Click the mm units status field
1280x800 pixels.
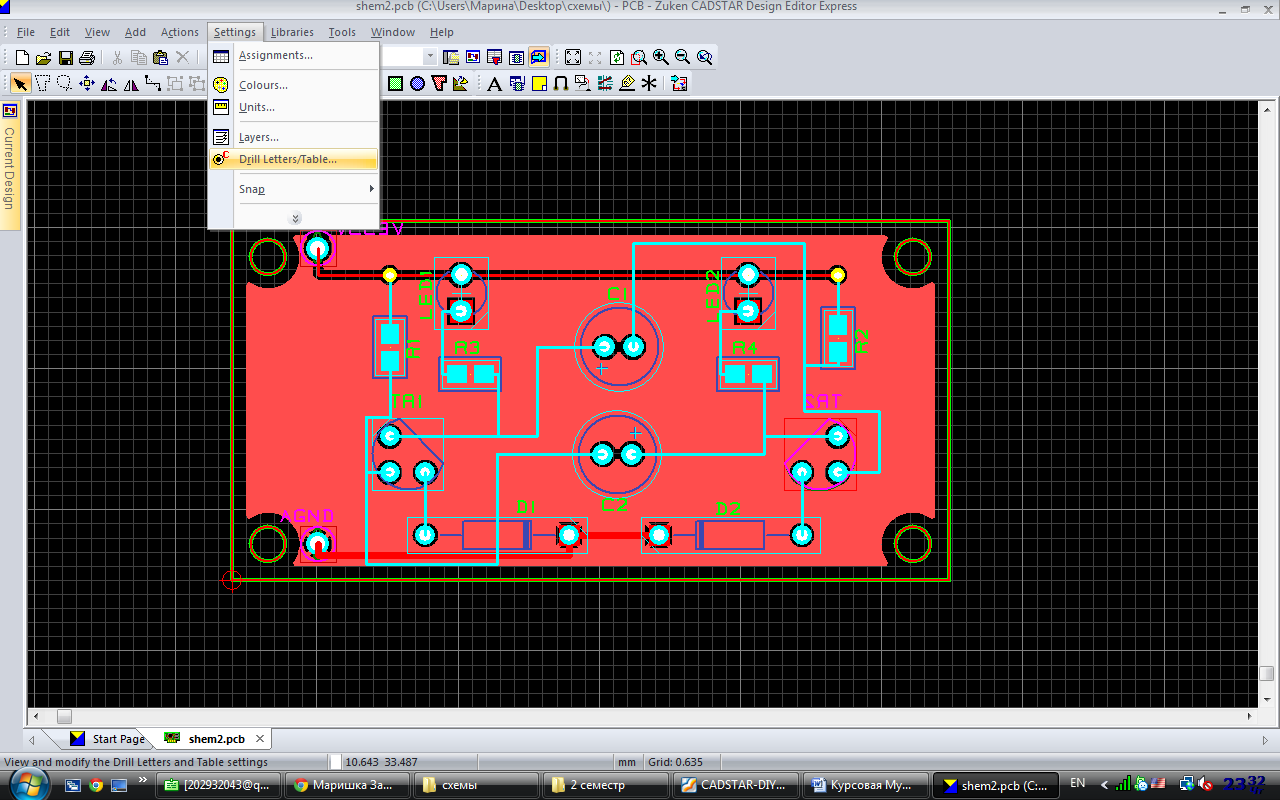[x=627, y=762]
